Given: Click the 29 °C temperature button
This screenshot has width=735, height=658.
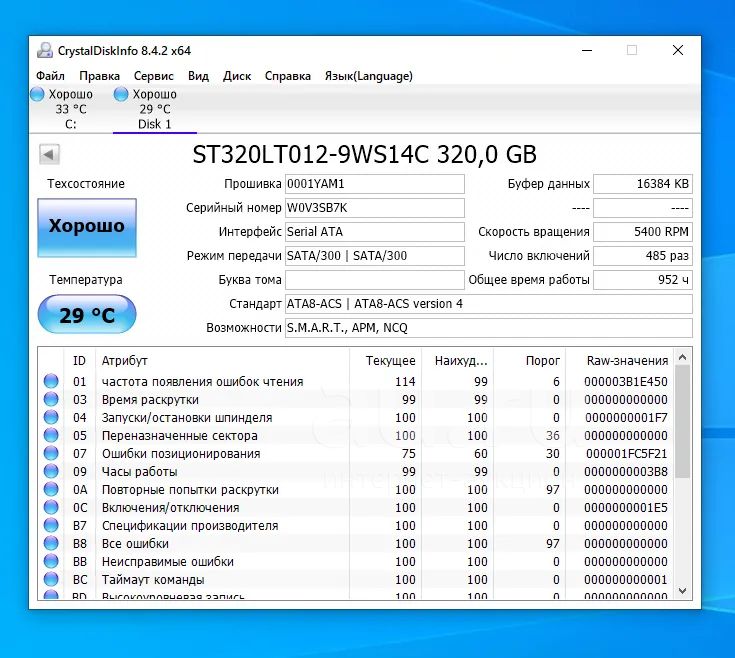Looking at the screenshot, I should [x=87, y=314].
